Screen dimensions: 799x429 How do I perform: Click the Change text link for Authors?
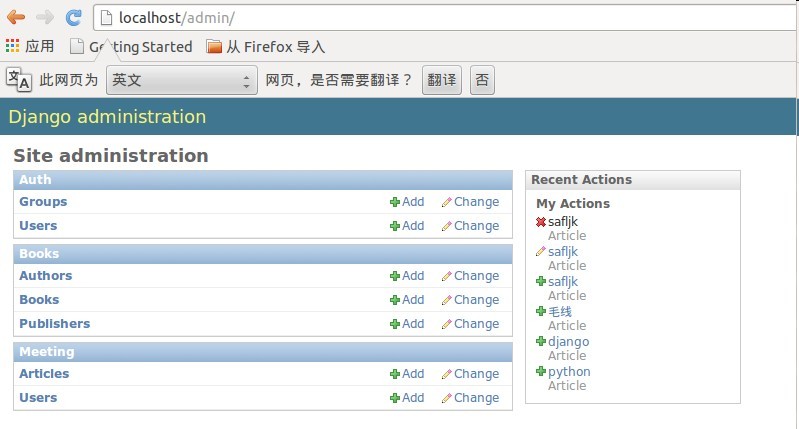point(476,276)
